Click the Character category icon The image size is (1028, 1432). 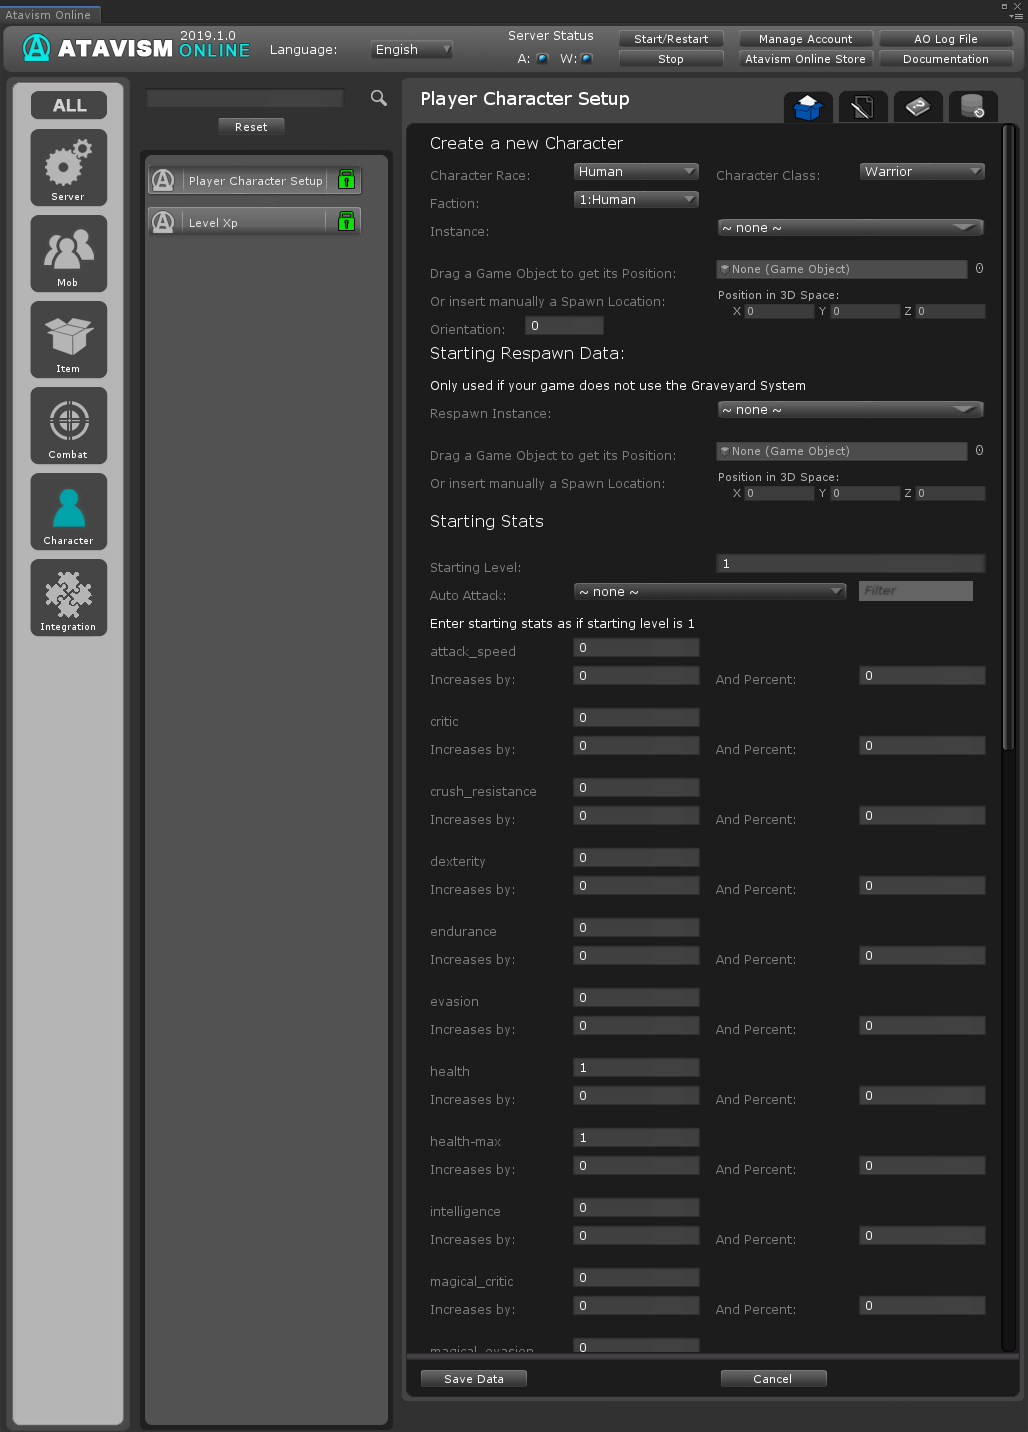click(x=68, y=511)
